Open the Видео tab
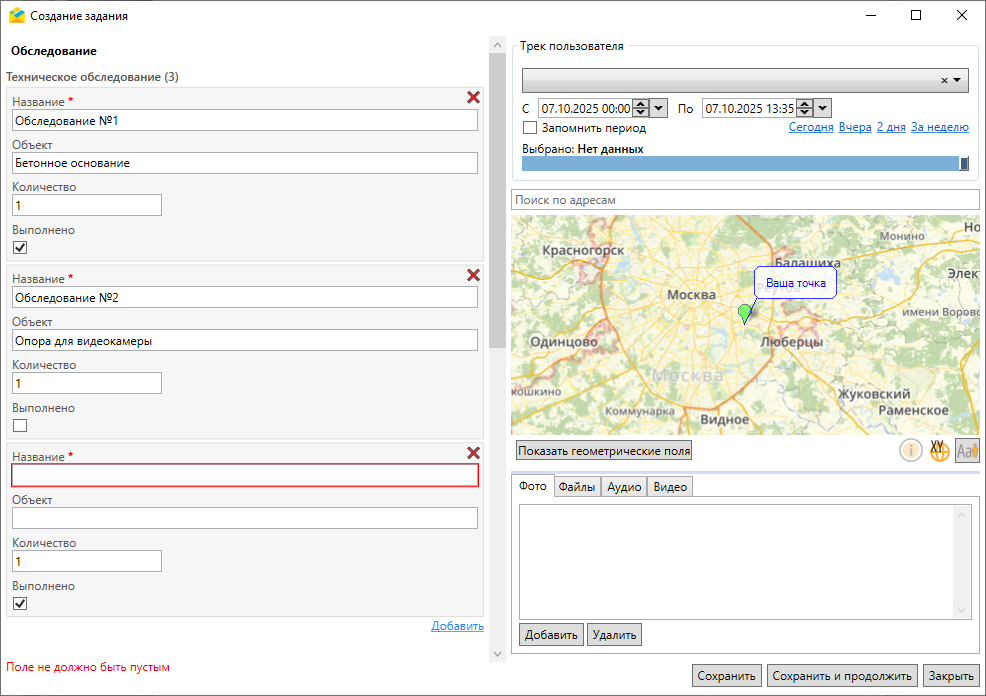Viewport: 986px width, 696px height. (x=670, y=487)
